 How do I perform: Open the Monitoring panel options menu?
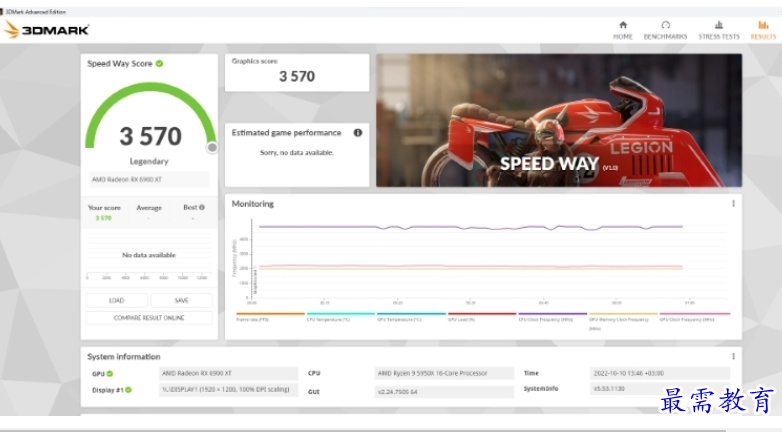click(733, 204)
